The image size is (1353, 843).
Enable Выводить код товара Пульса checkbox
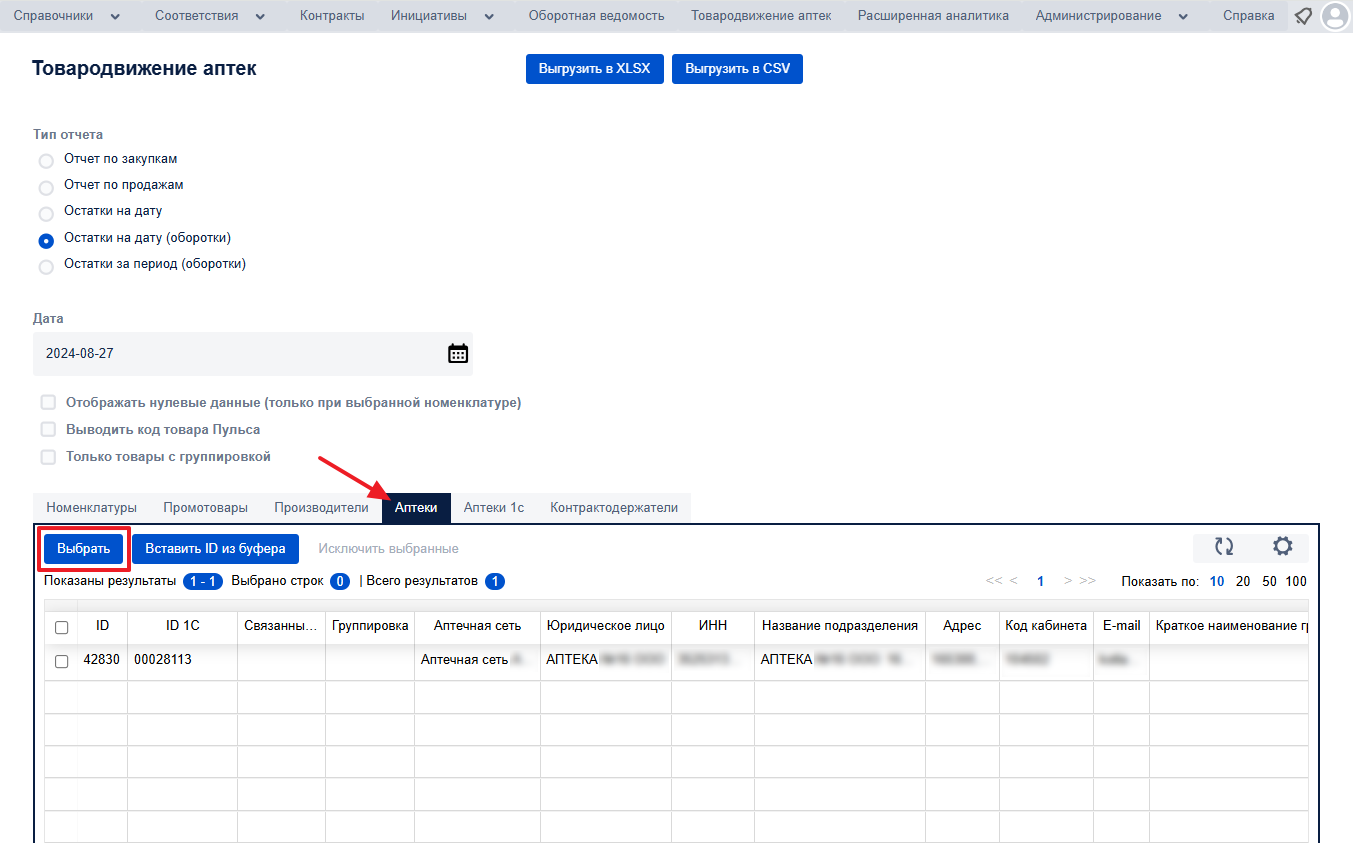48,429
